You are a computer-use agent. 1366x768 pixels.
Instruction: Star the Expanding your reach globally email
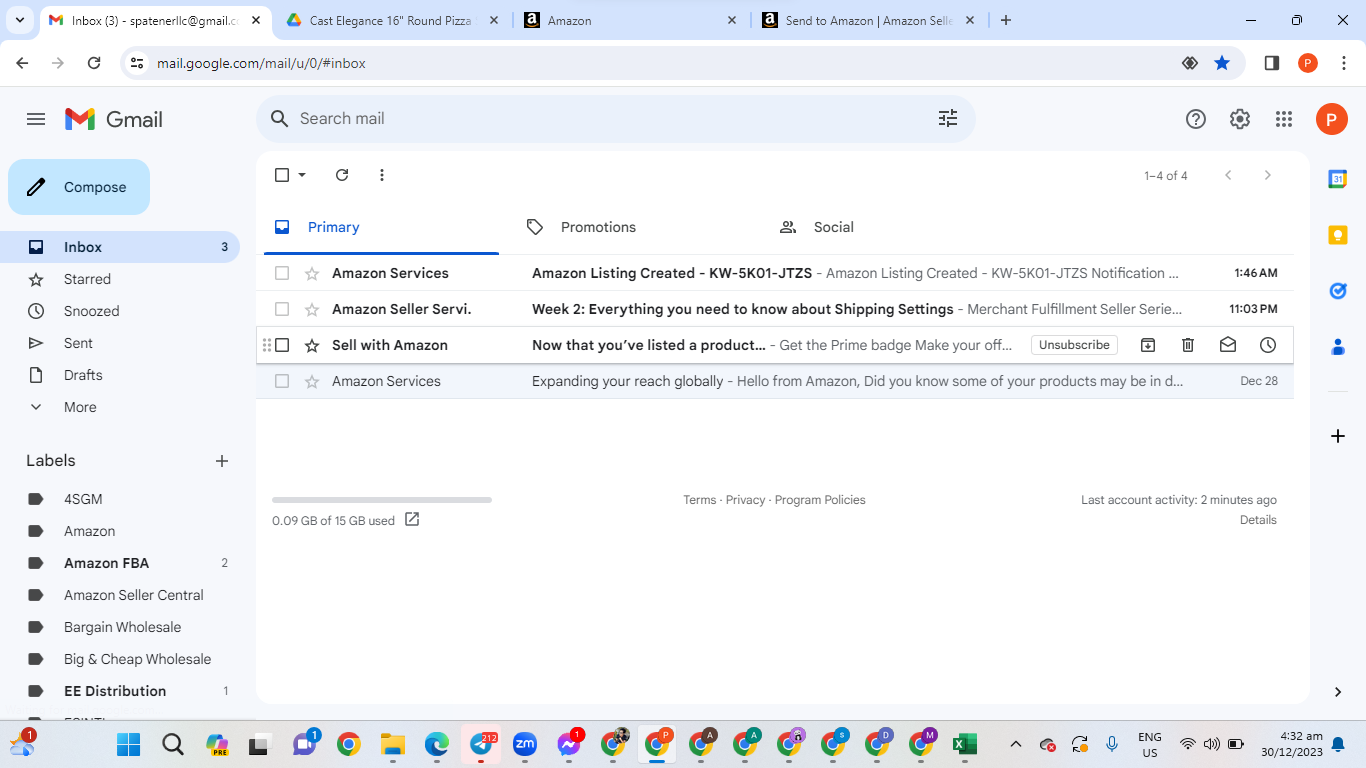[x=312, y=381]
